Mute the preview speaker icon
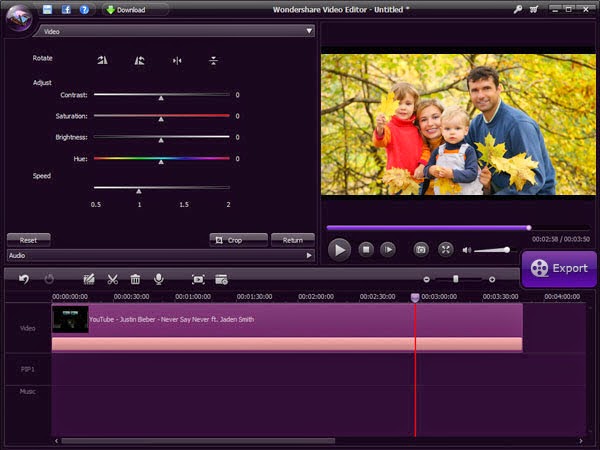Image resolution: width=600 pixels, height=450 pixels. [x=466, y=250]
